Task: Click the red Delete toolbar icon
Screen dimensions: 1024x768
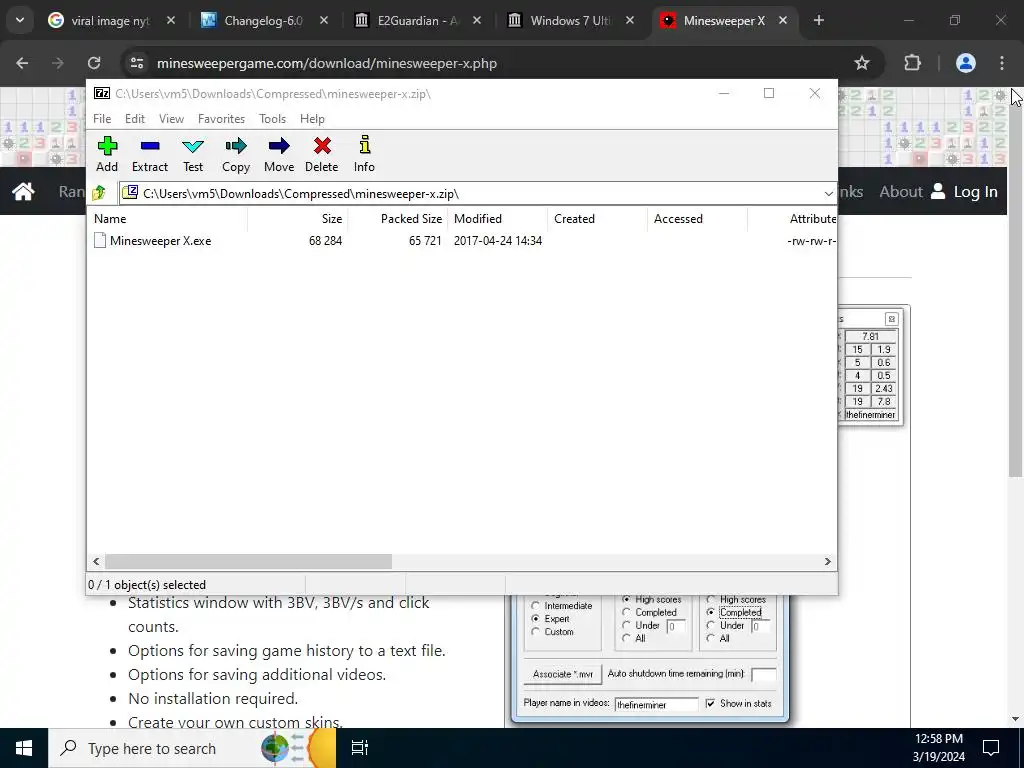Action: pos(322,155)
